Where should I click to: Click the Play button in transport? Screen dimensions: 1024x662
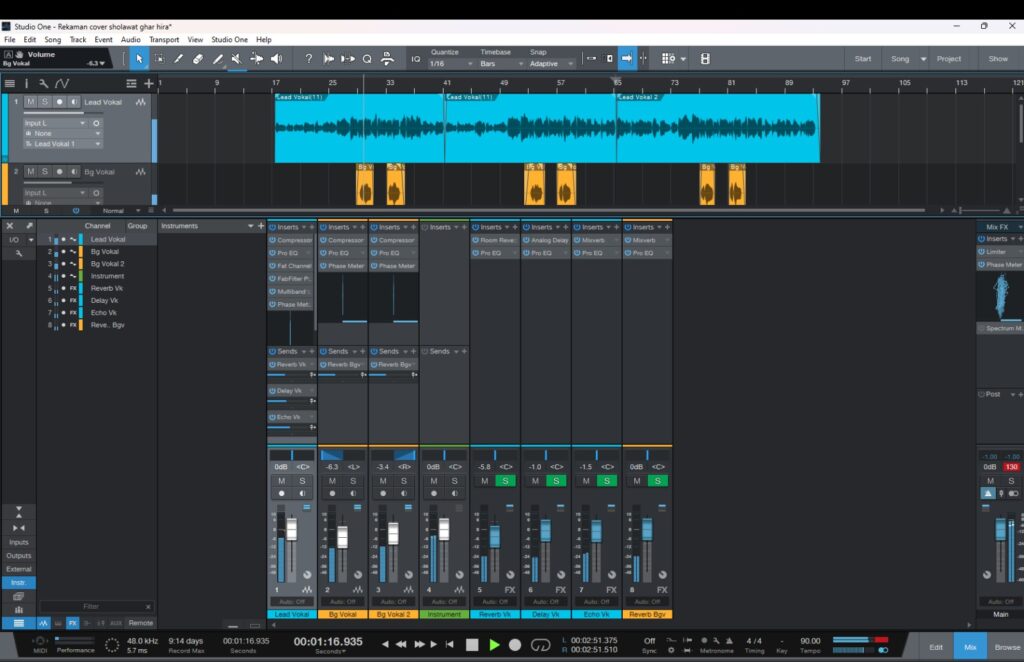point(494,645)
